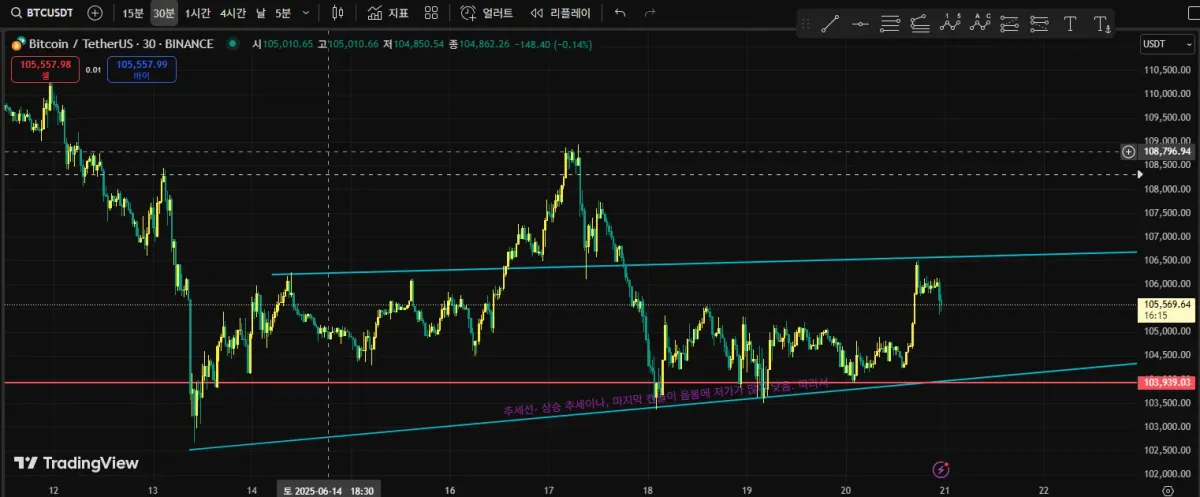Create an 얼러트 alert
This screenshot has width=1200, height=497.
coord(487,13)
